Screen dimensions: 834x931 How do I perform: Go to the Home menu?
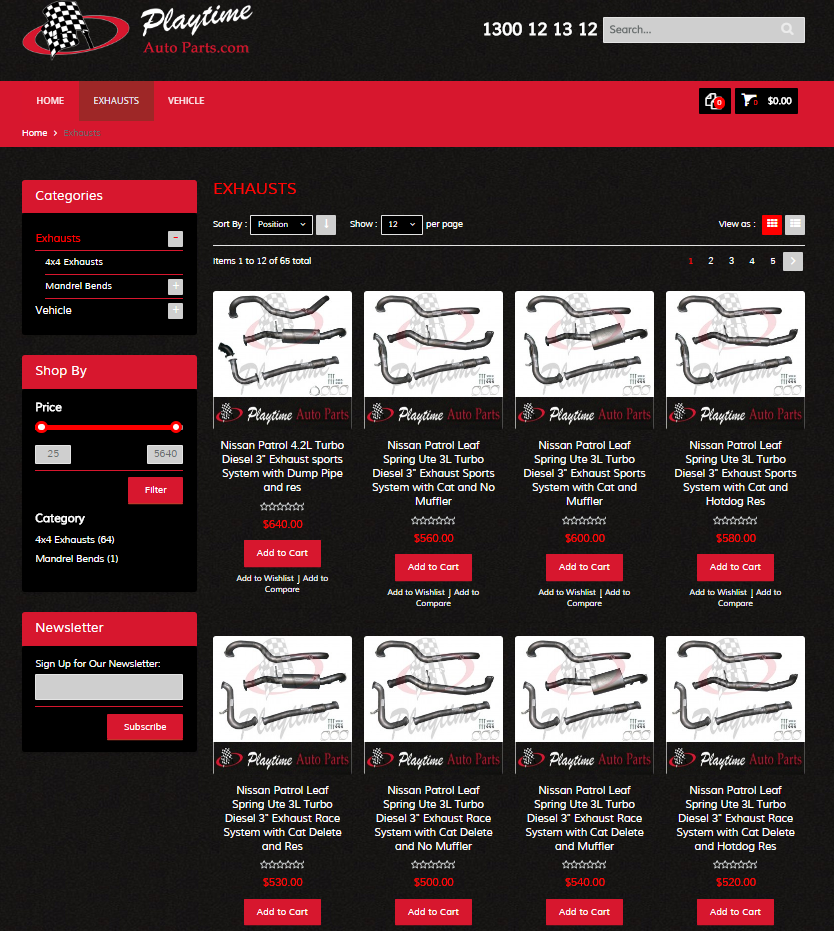(x=50, y=101)
